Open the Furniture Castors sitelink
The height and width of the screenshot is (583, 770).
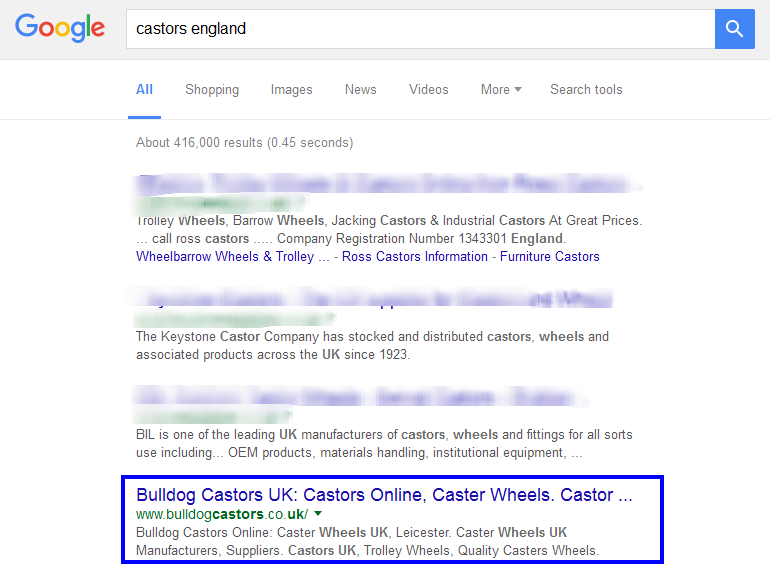[550, 256]
